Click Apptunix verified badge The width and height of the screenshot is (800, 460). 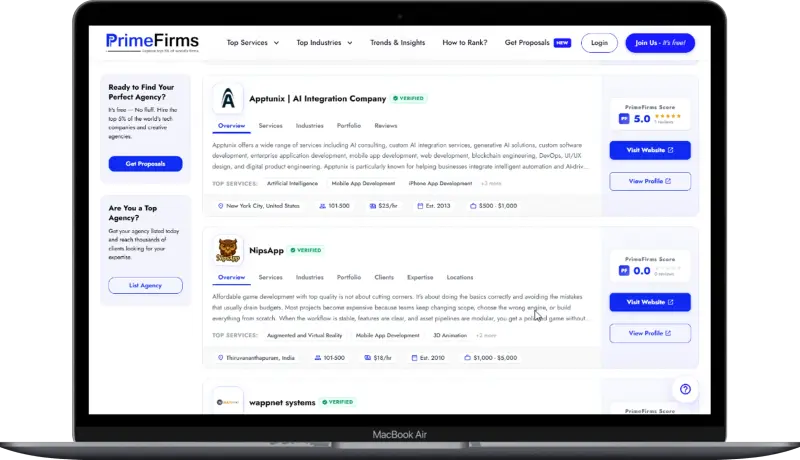point(409,98)
